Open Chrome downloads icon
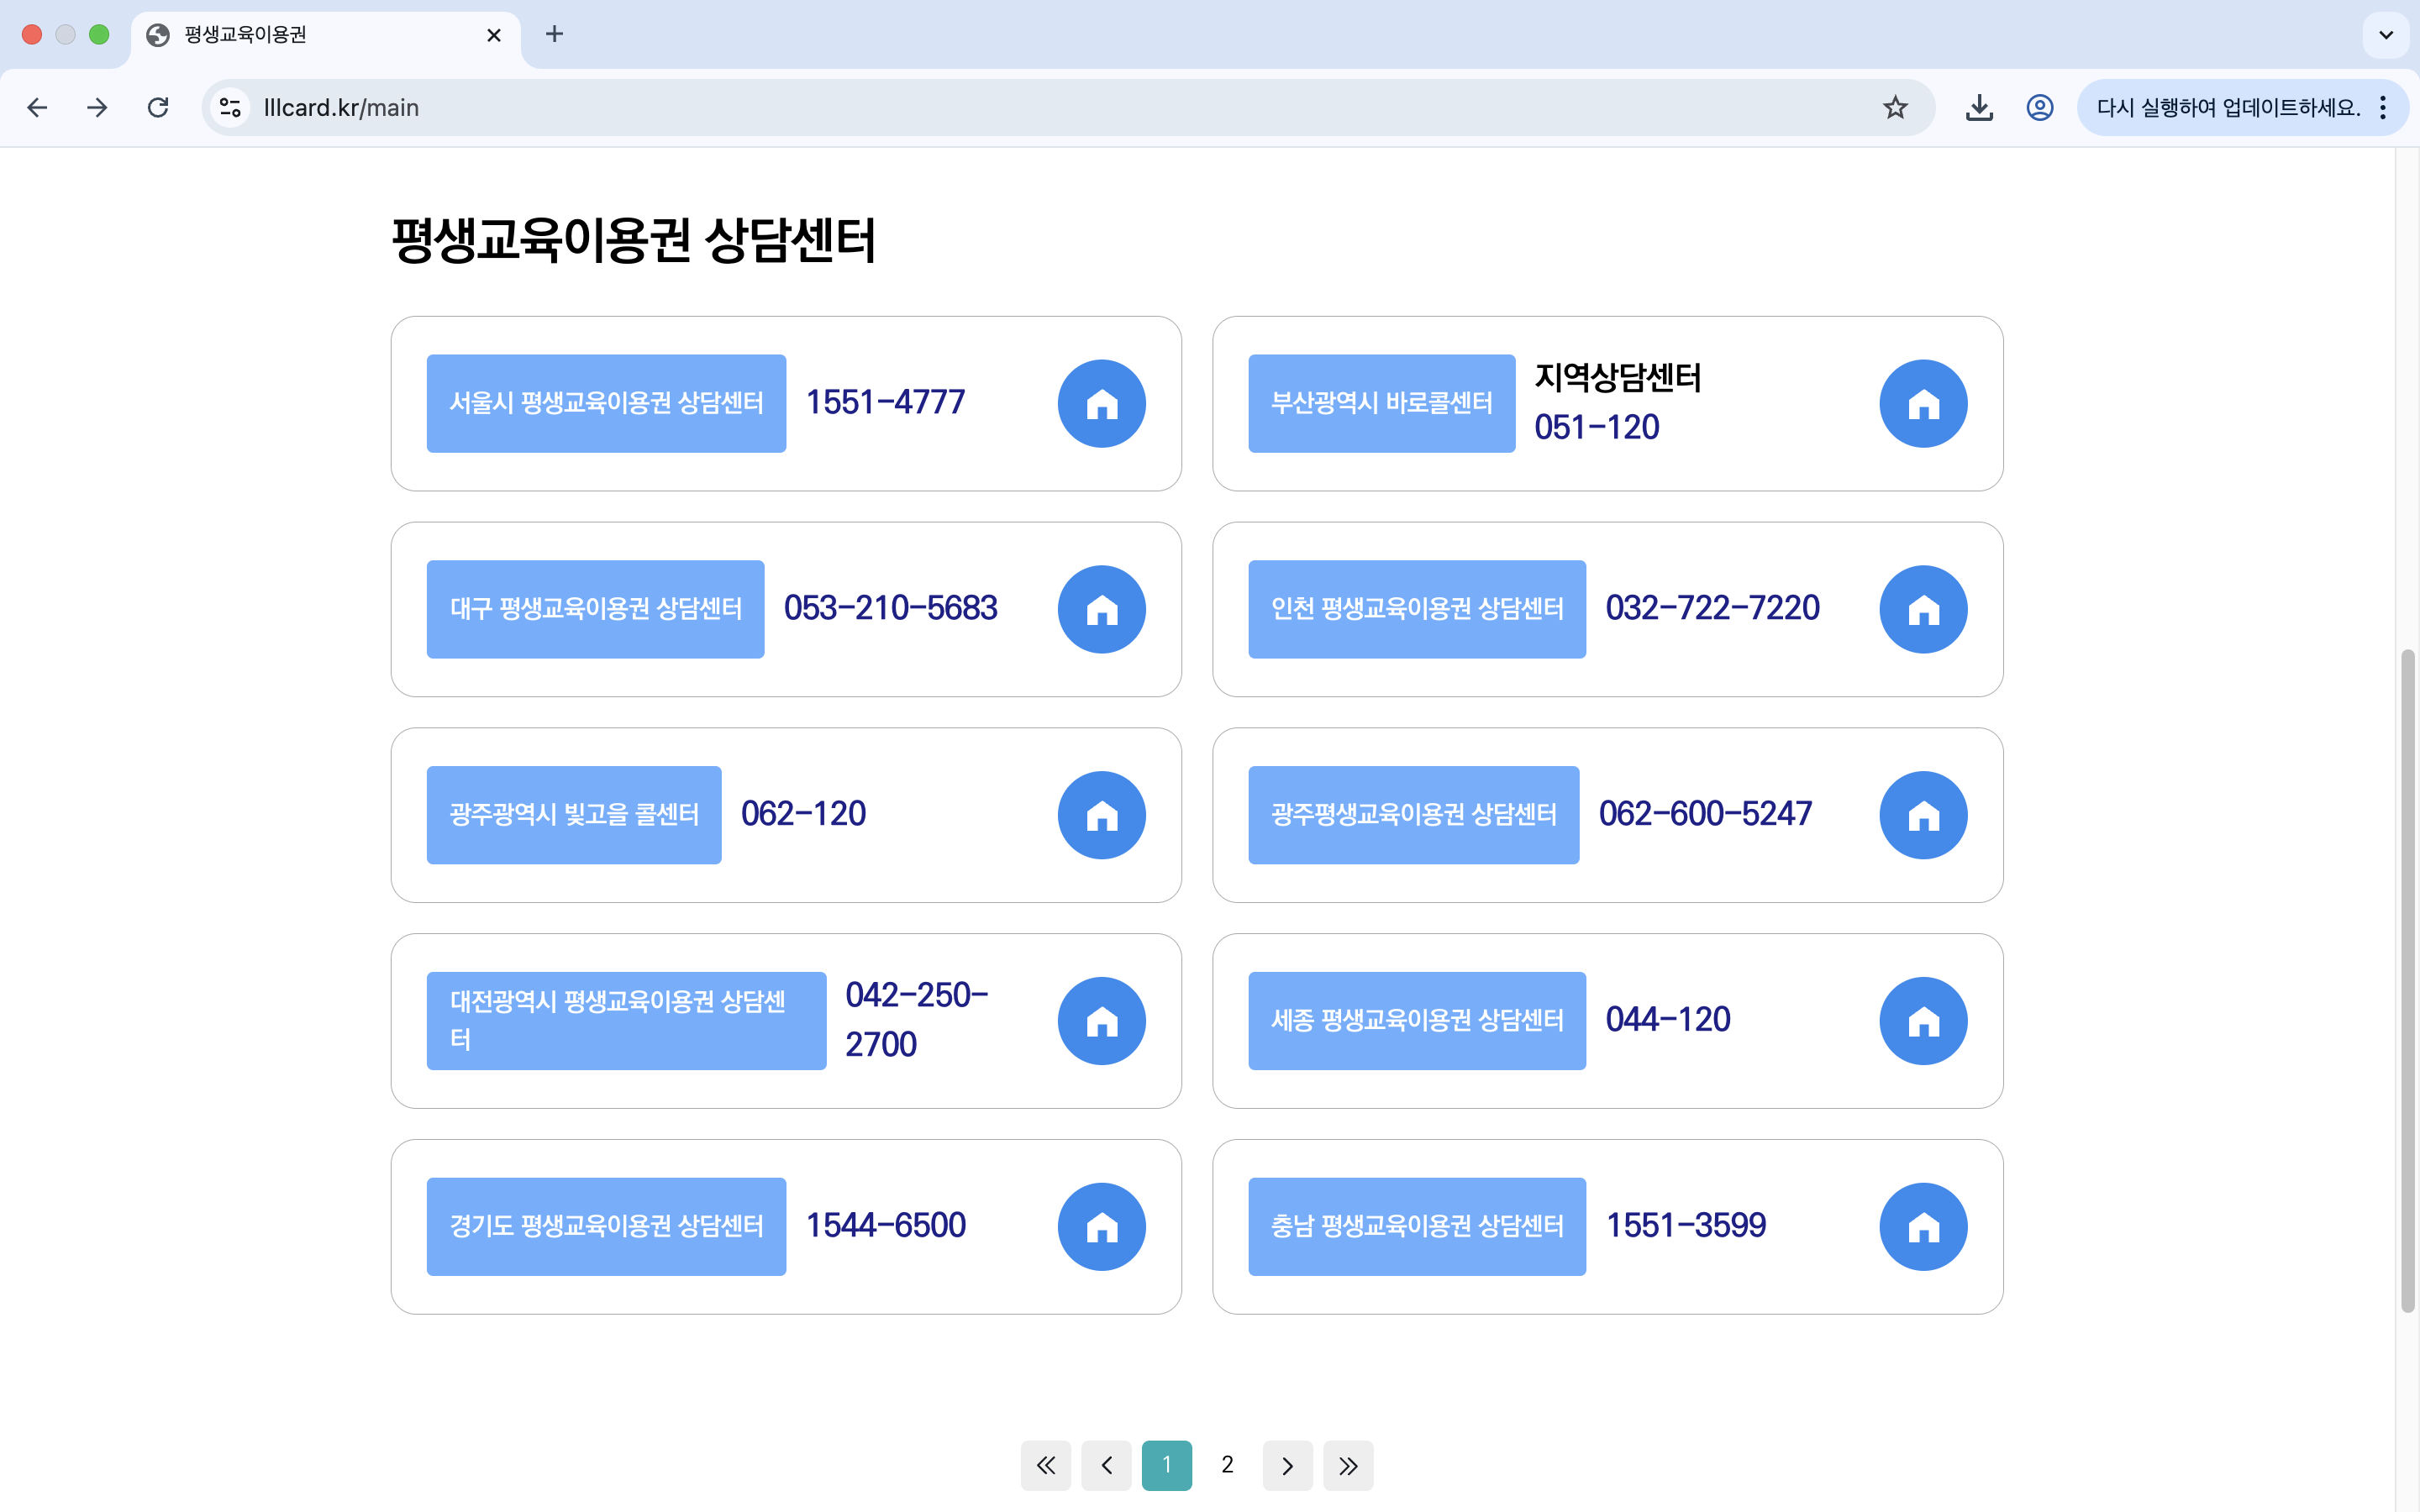This screenshot has width=2420, height=1512. click(x=1979, y=108)
